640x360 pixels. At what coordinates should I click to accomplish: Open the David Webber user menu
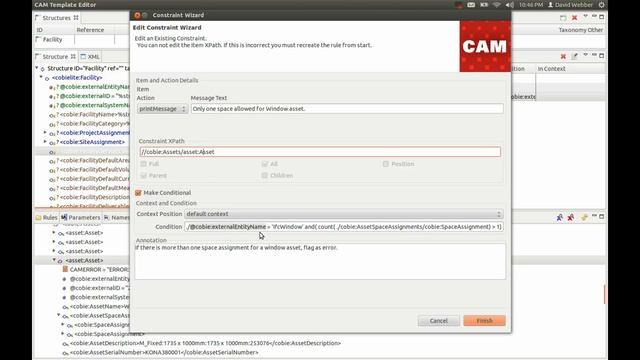(x=570, y=5)
